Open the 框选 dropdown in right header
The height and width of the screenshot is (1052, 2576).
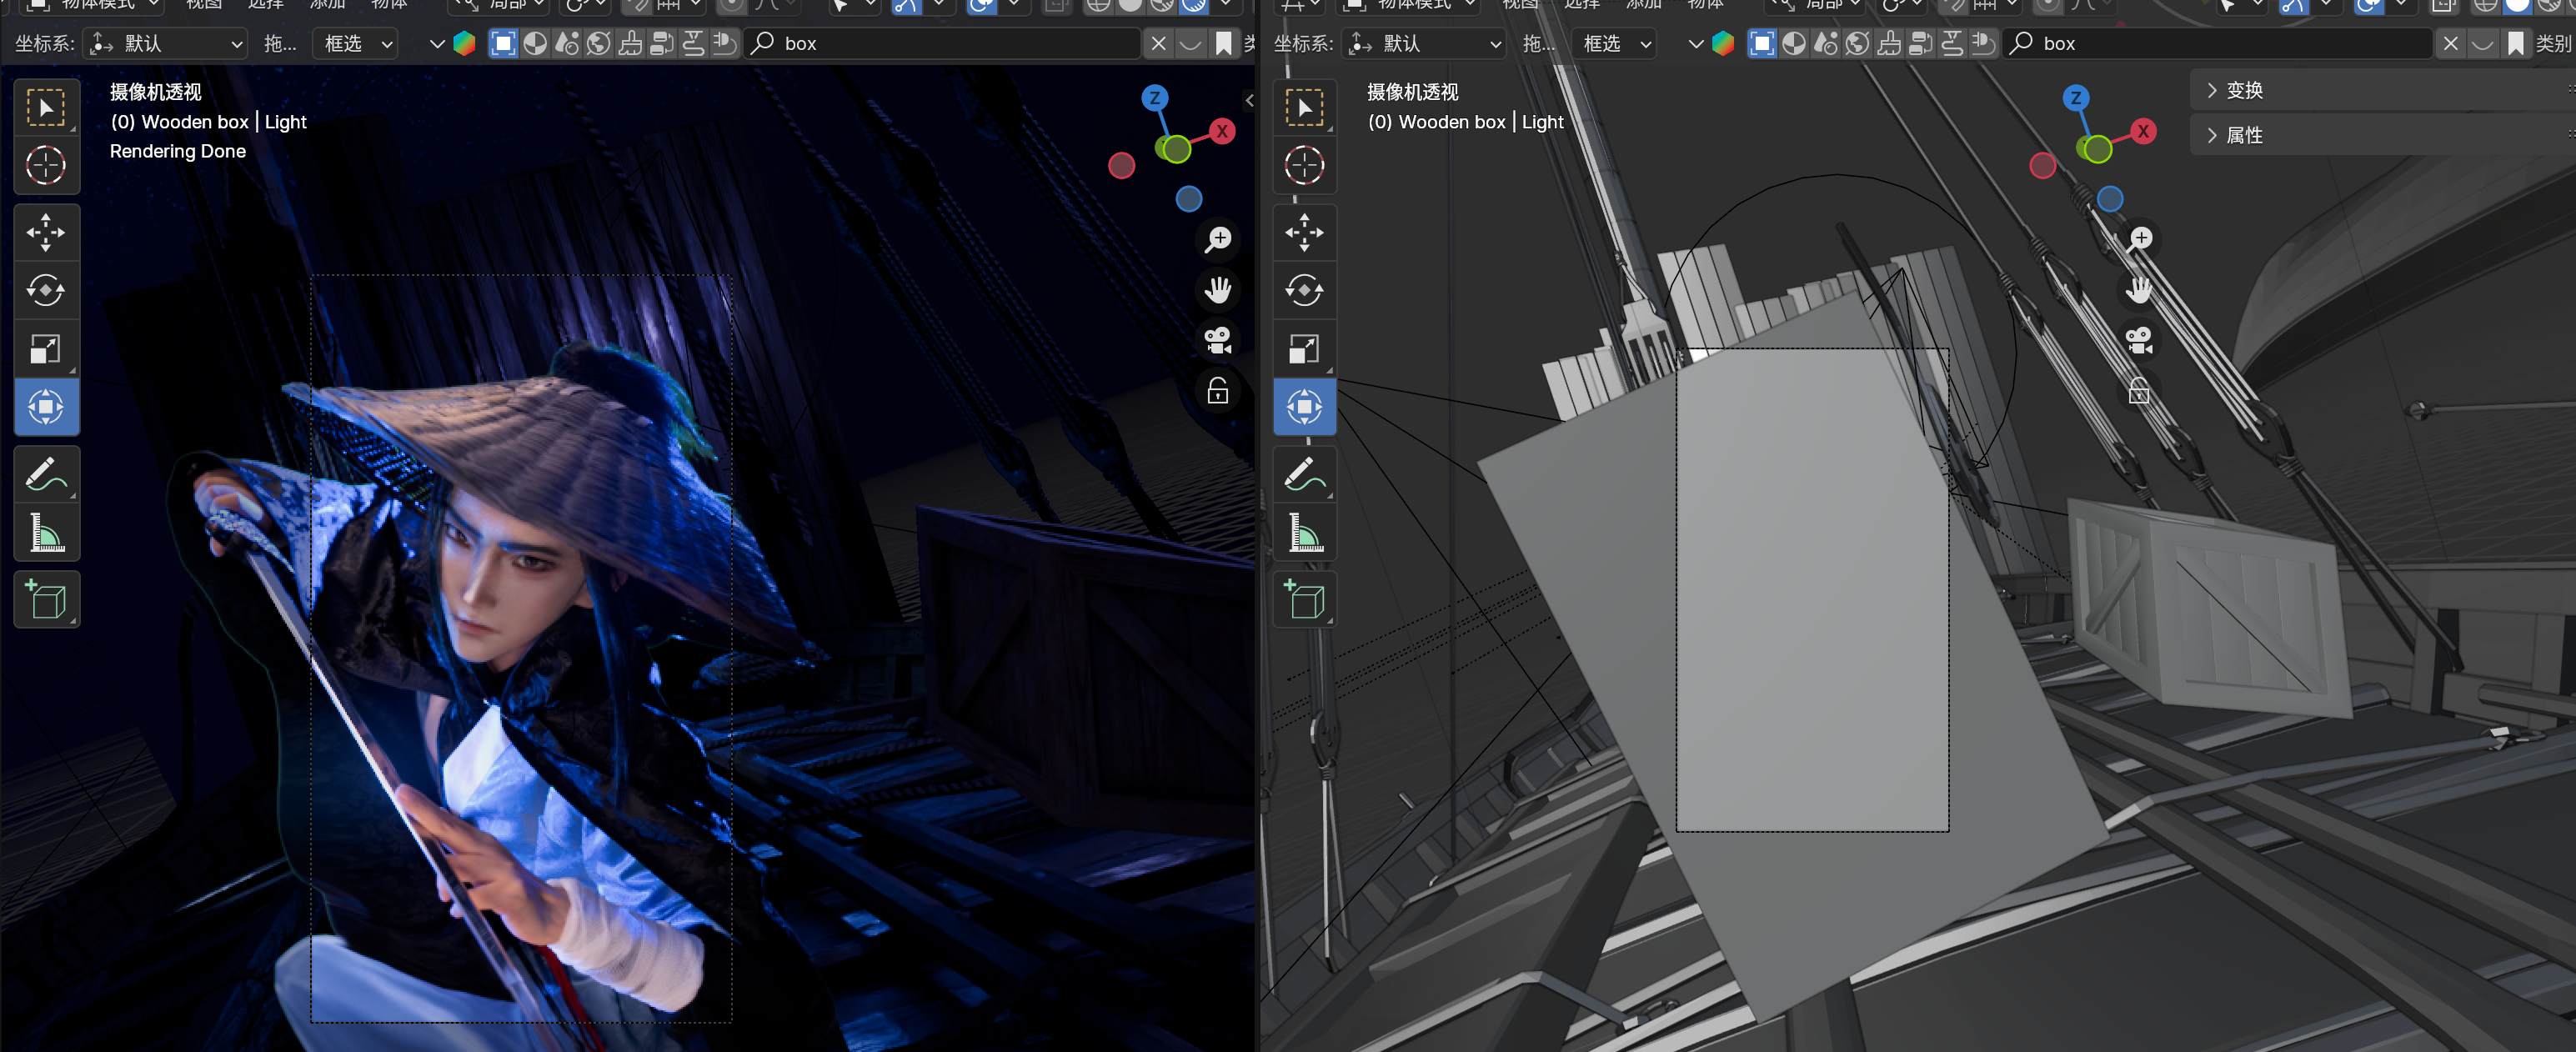click(x=1614, y=43)
